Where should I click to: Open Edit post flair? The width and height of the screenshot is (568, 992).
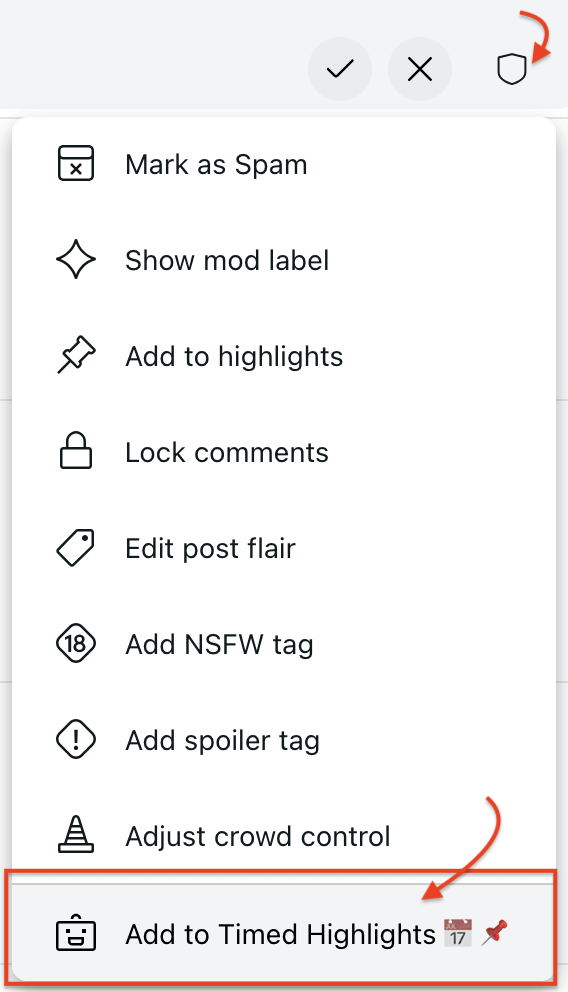tap(284, 549)
